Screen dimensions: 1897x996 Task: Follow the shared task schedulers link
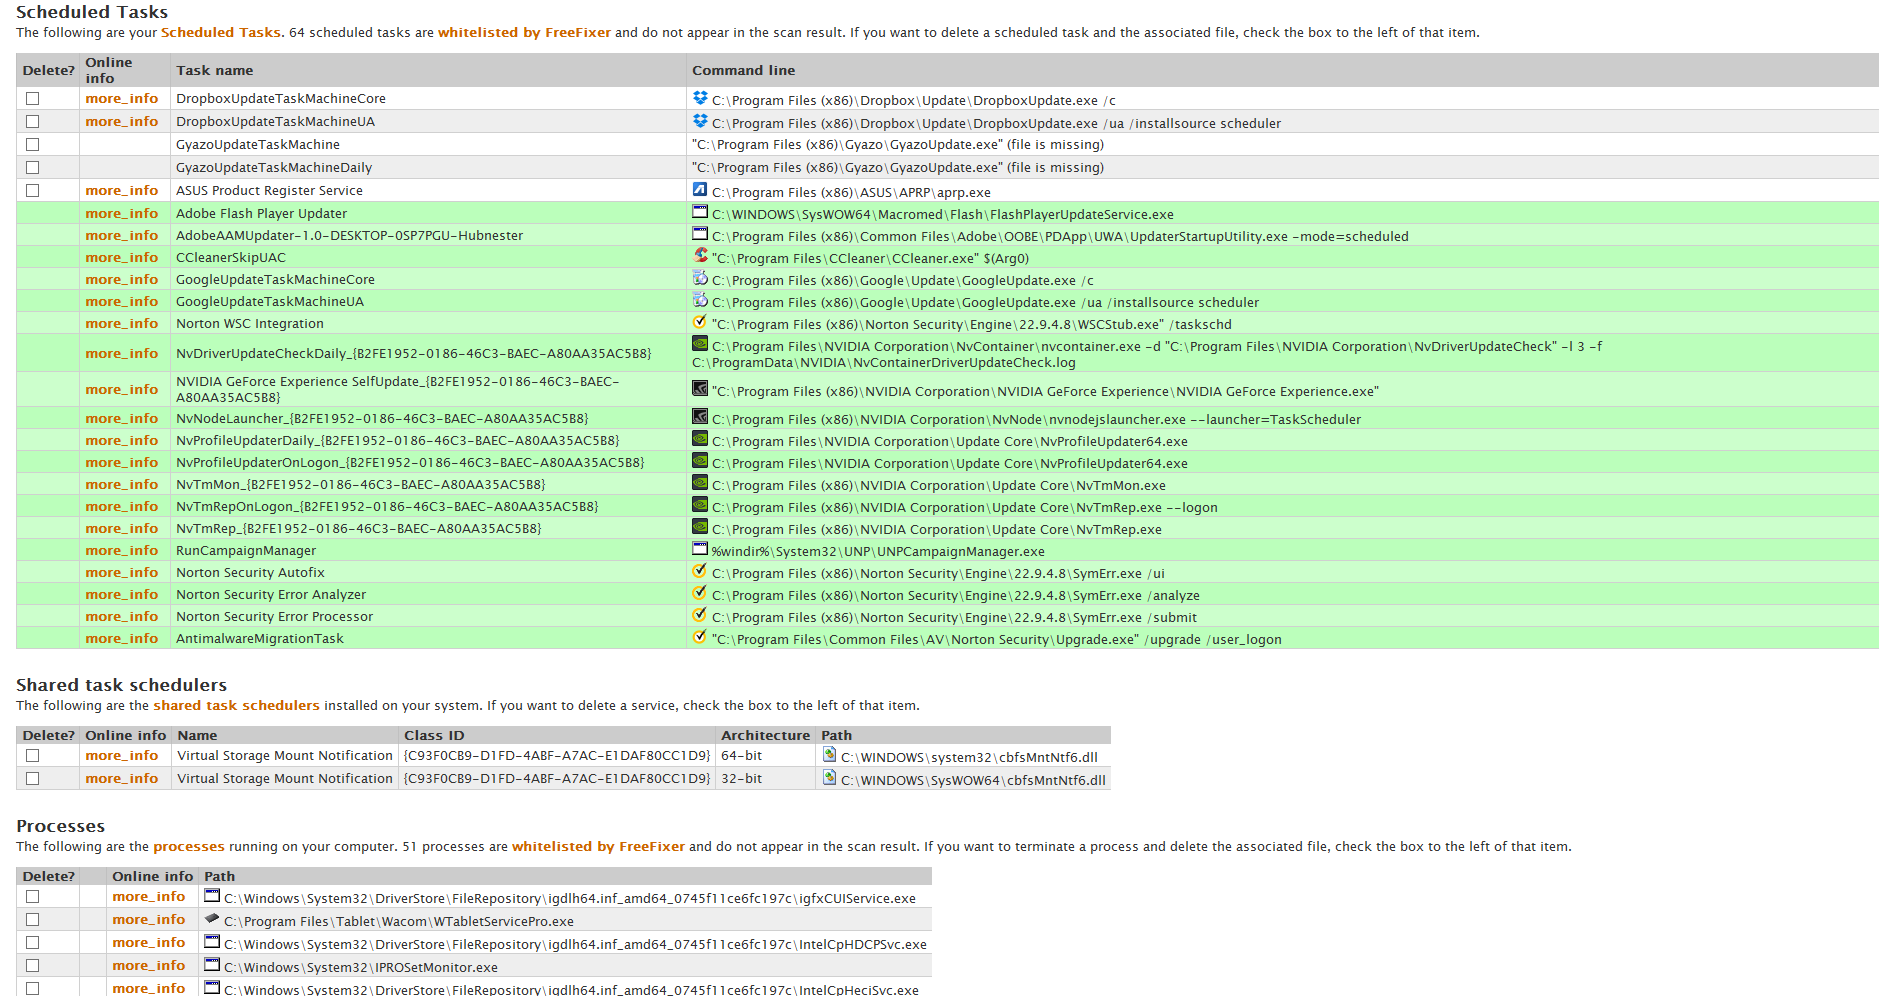pyautogui.click(x=236, y=705)
